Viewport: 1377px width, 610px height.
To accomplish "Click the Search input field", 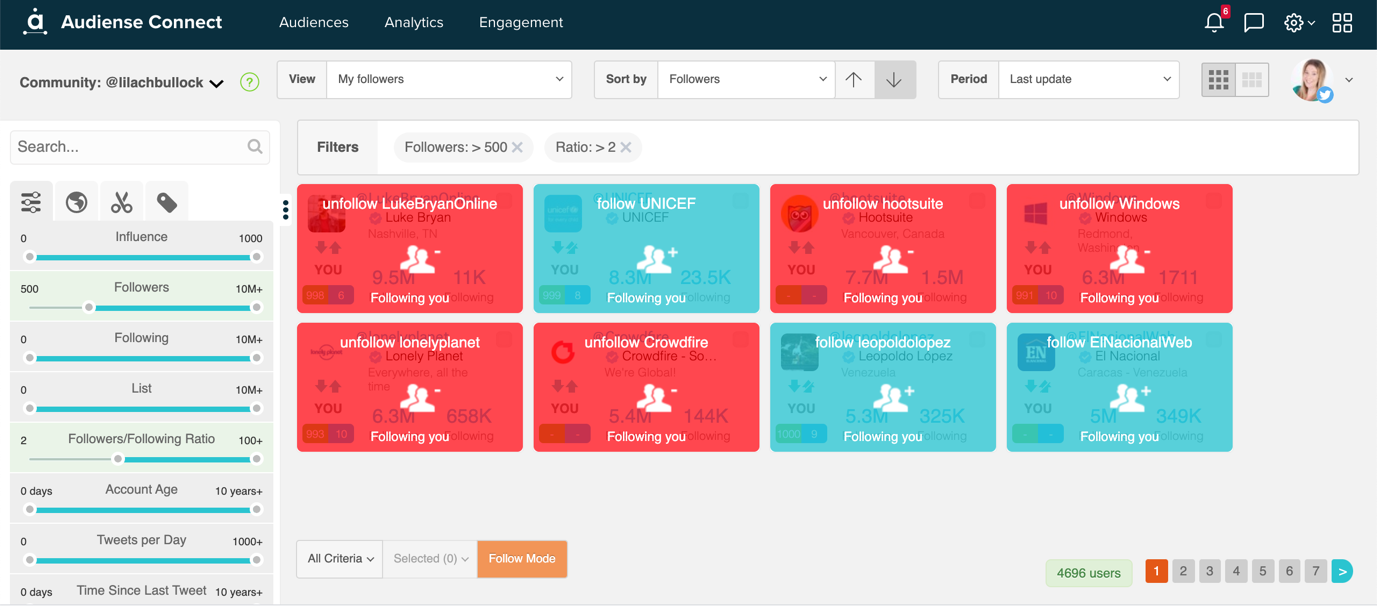I will (x=140, y=147).
